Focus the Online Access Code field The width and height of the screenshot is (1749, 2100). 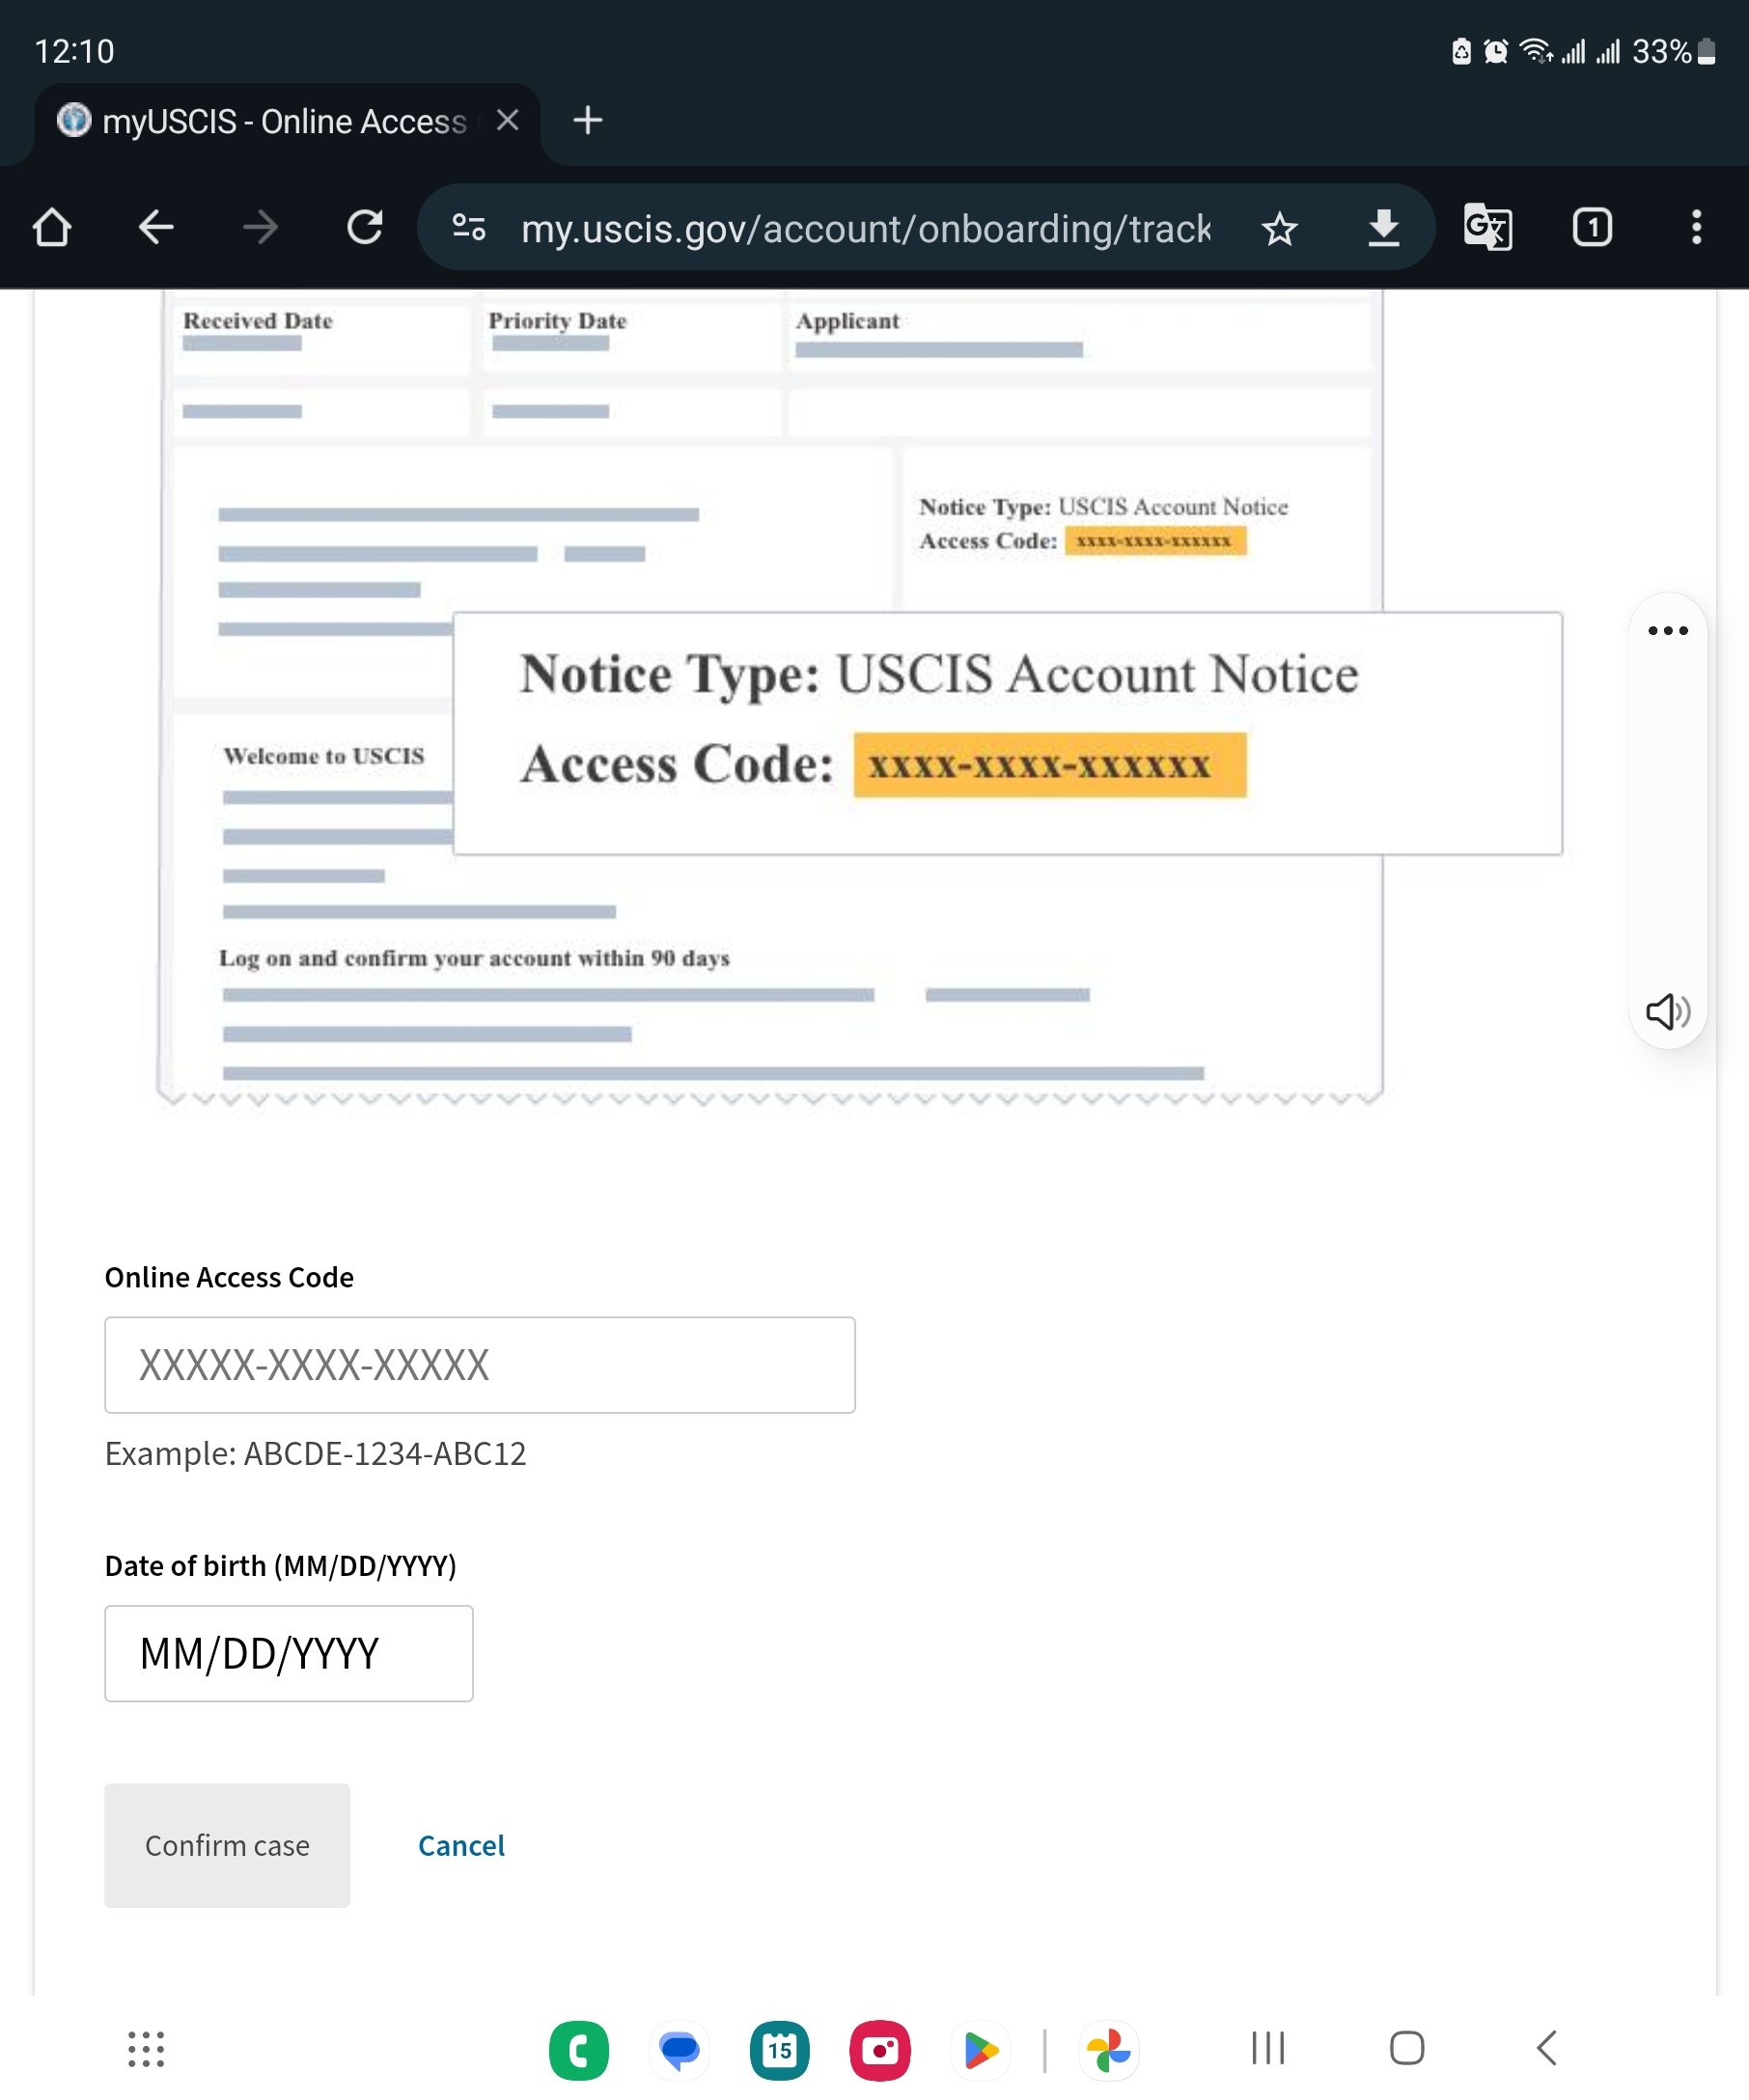pyautogui.click(x=480, y=1365)
